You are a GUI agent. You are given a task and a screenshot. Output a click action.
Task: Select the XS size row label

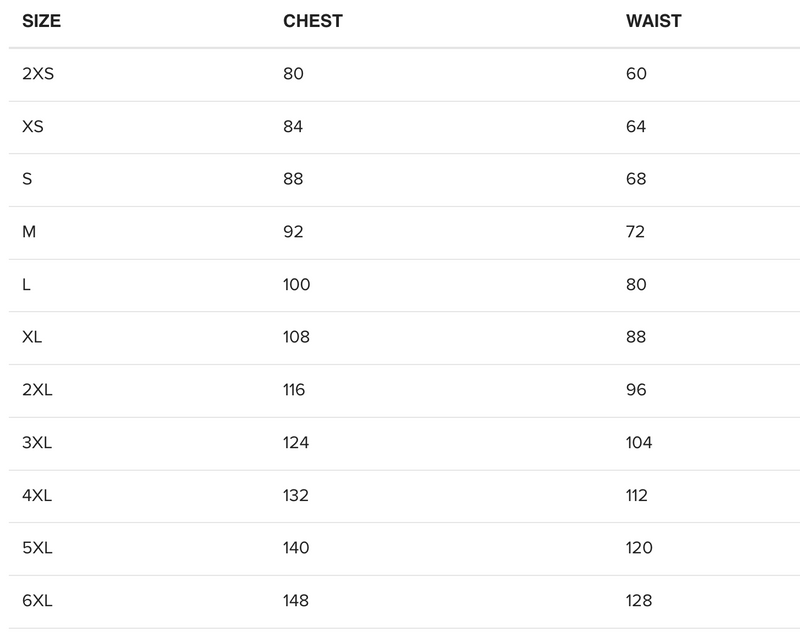[33, 127]
